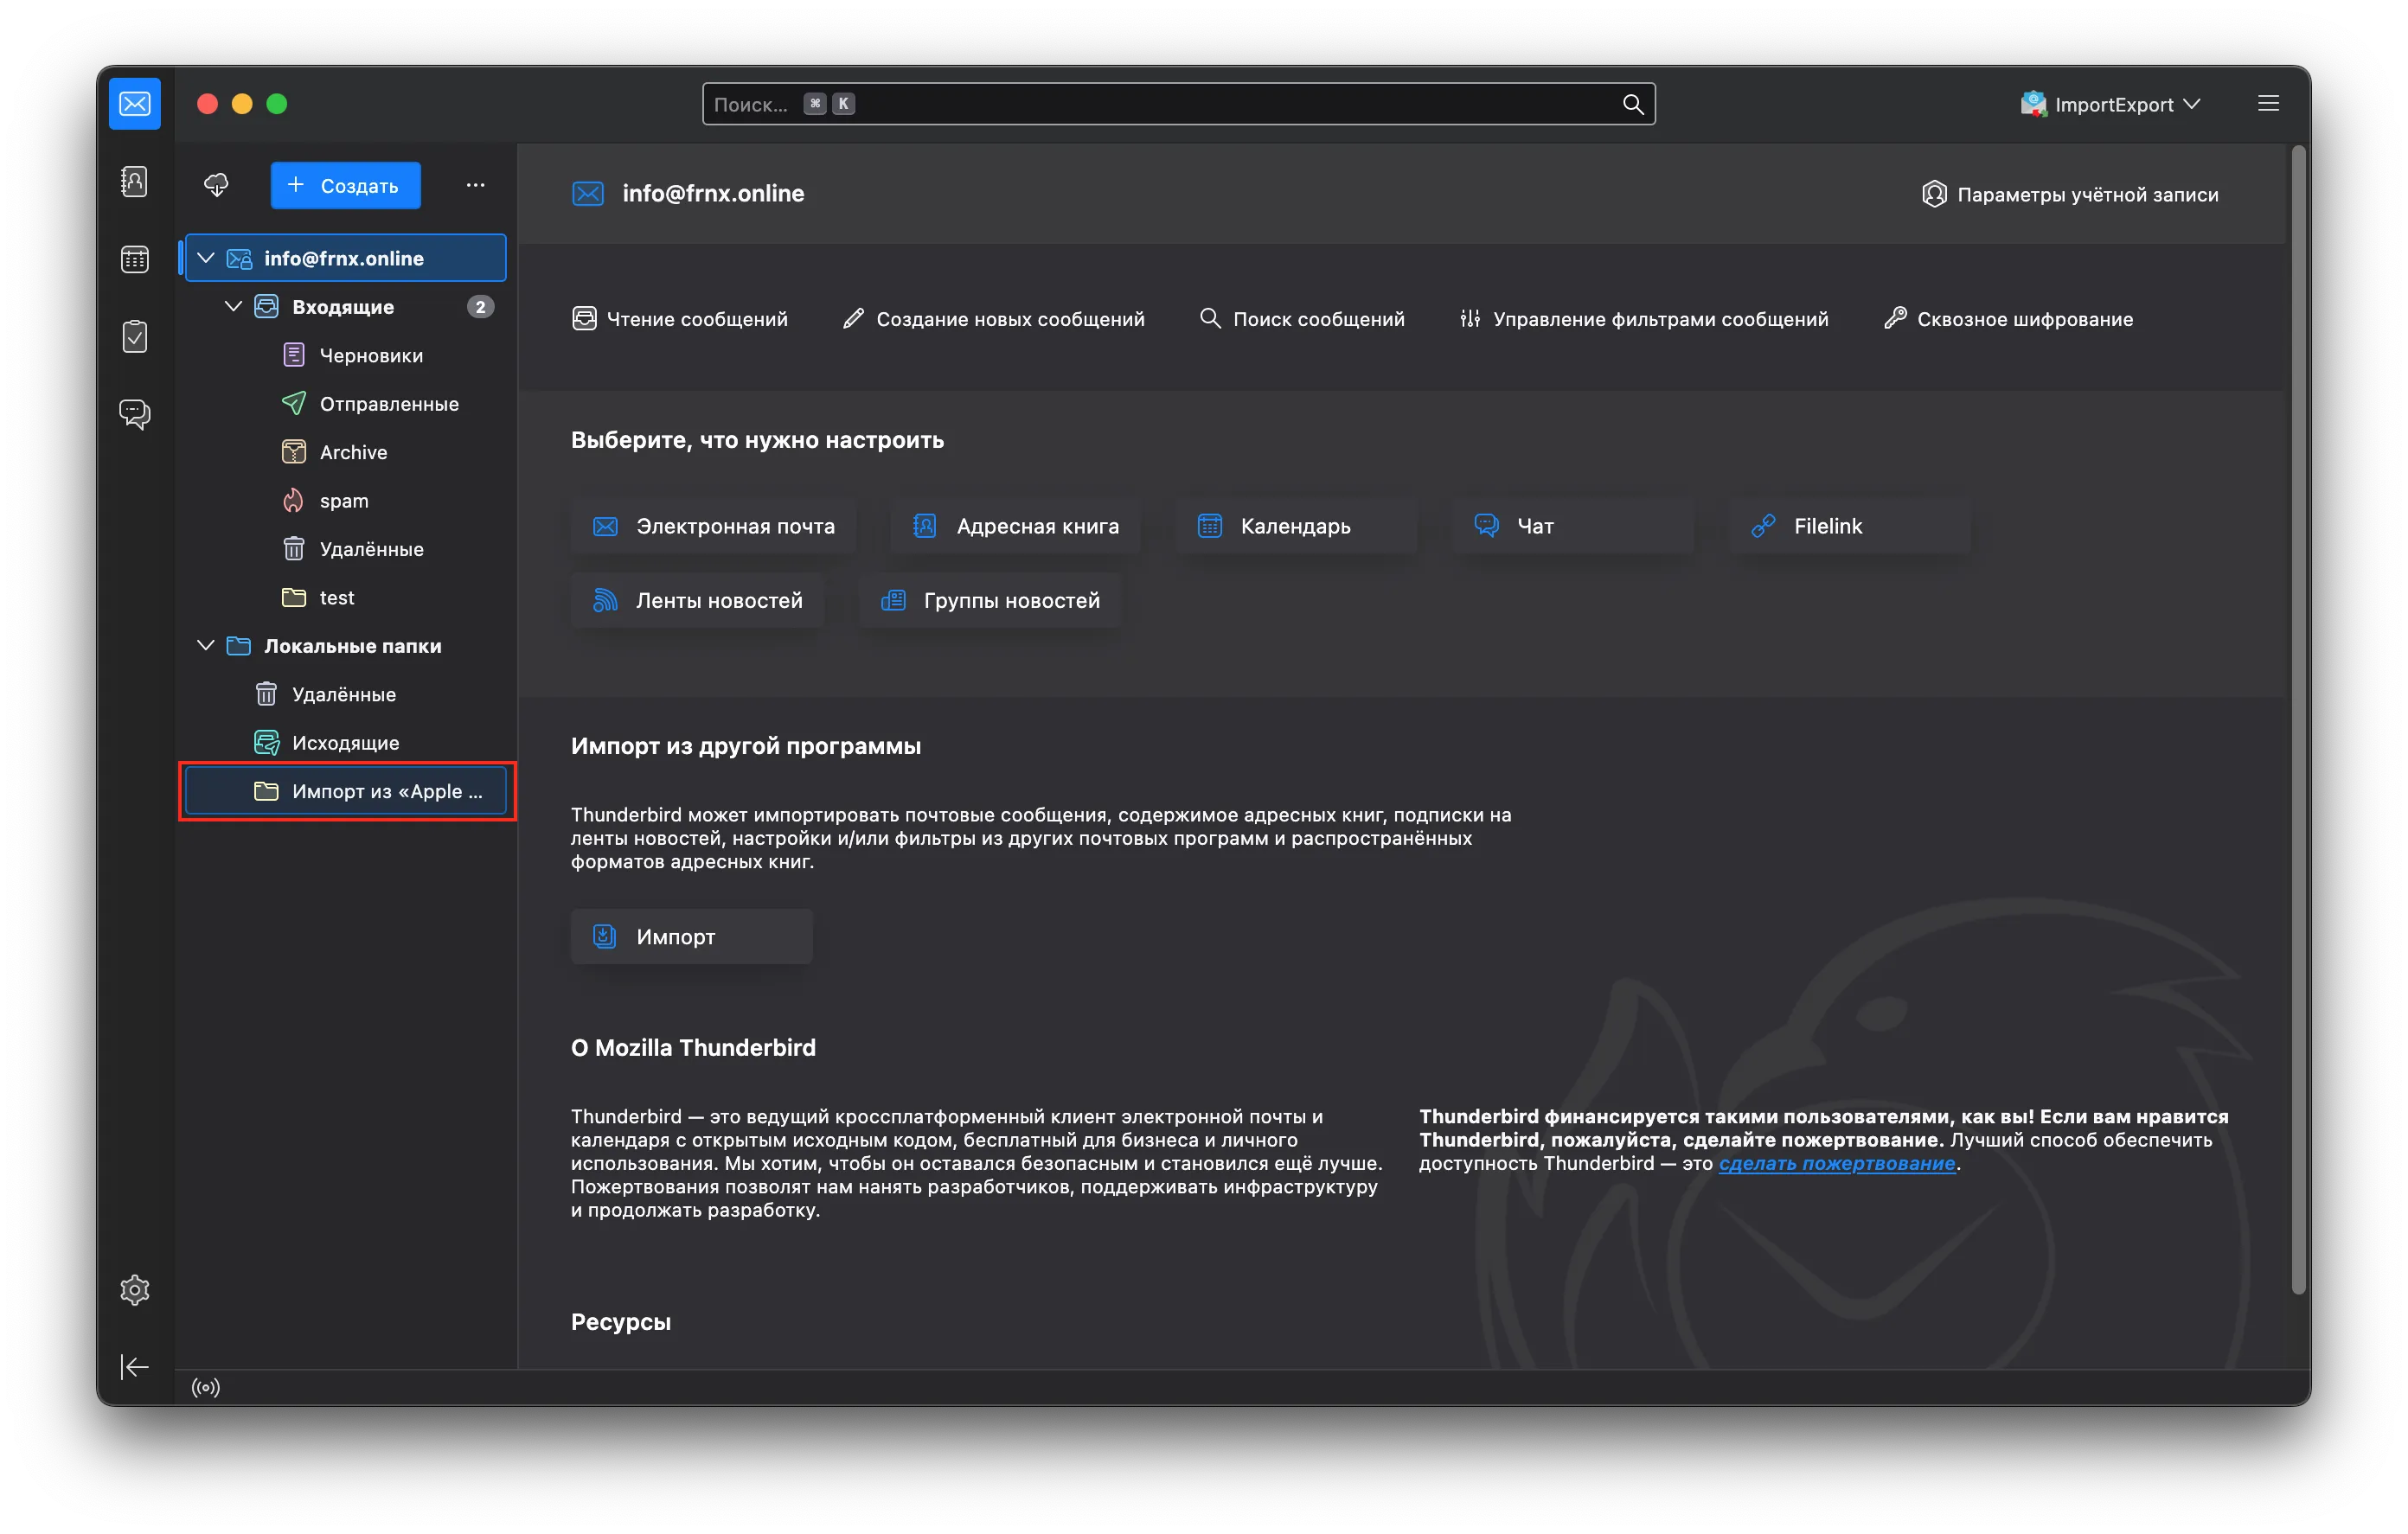Click the Импорт button
2408x1534 pixels.
(x=691, y=937)
